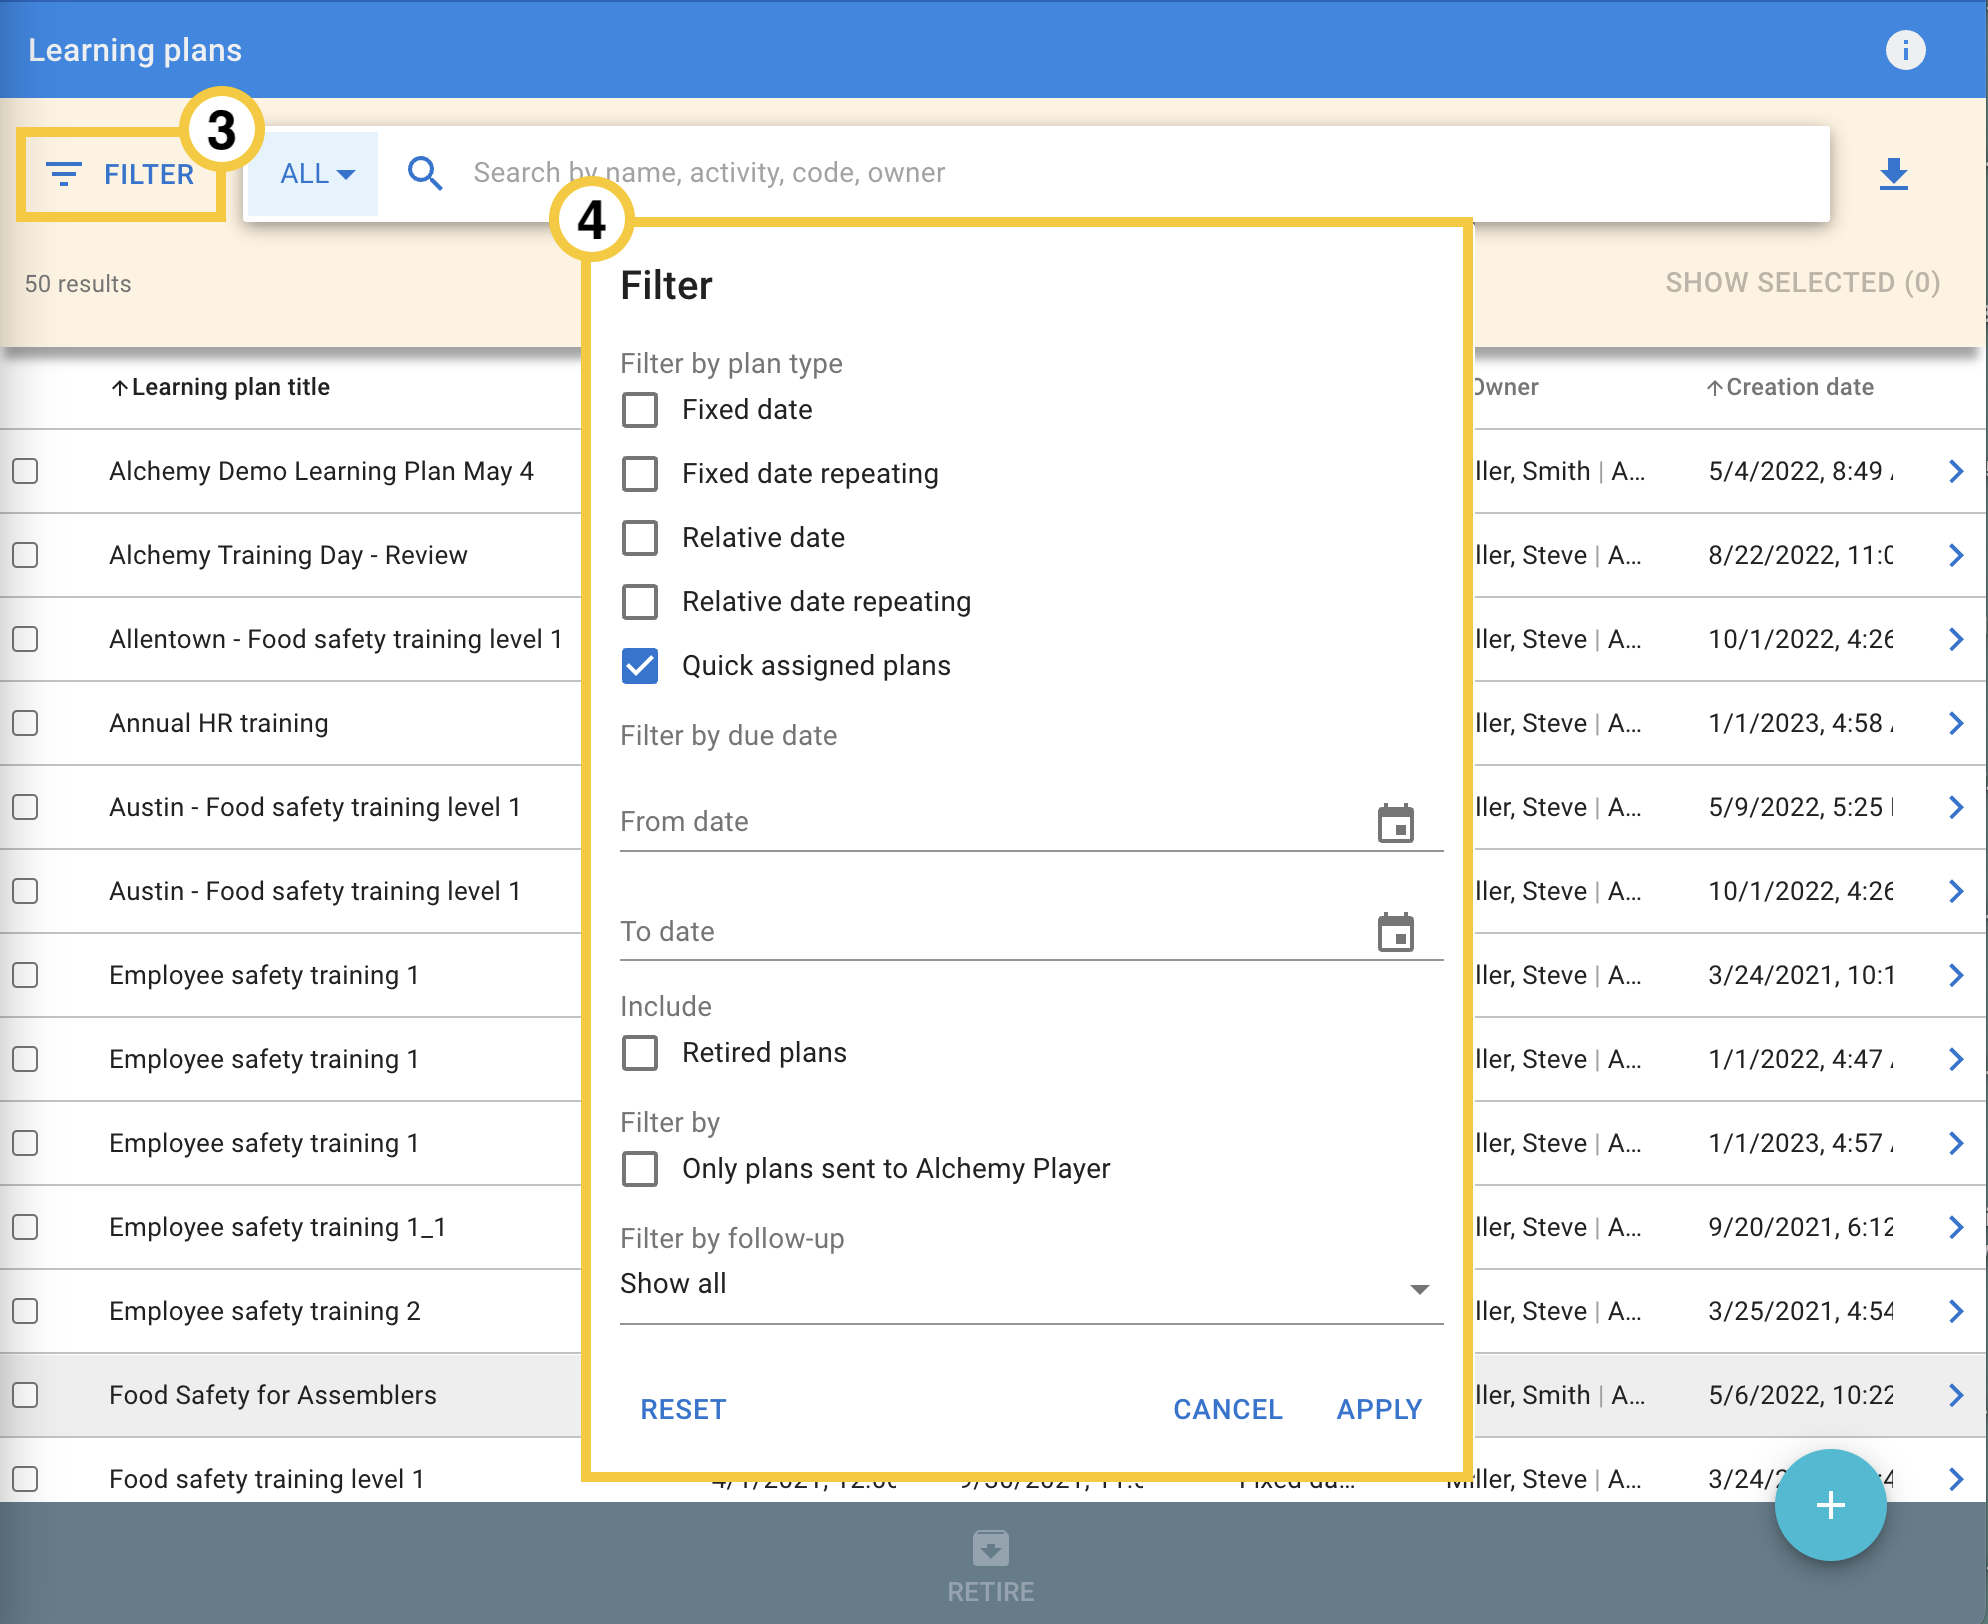
Task: Click the round plus add button
Action: coord(1830,1504)
